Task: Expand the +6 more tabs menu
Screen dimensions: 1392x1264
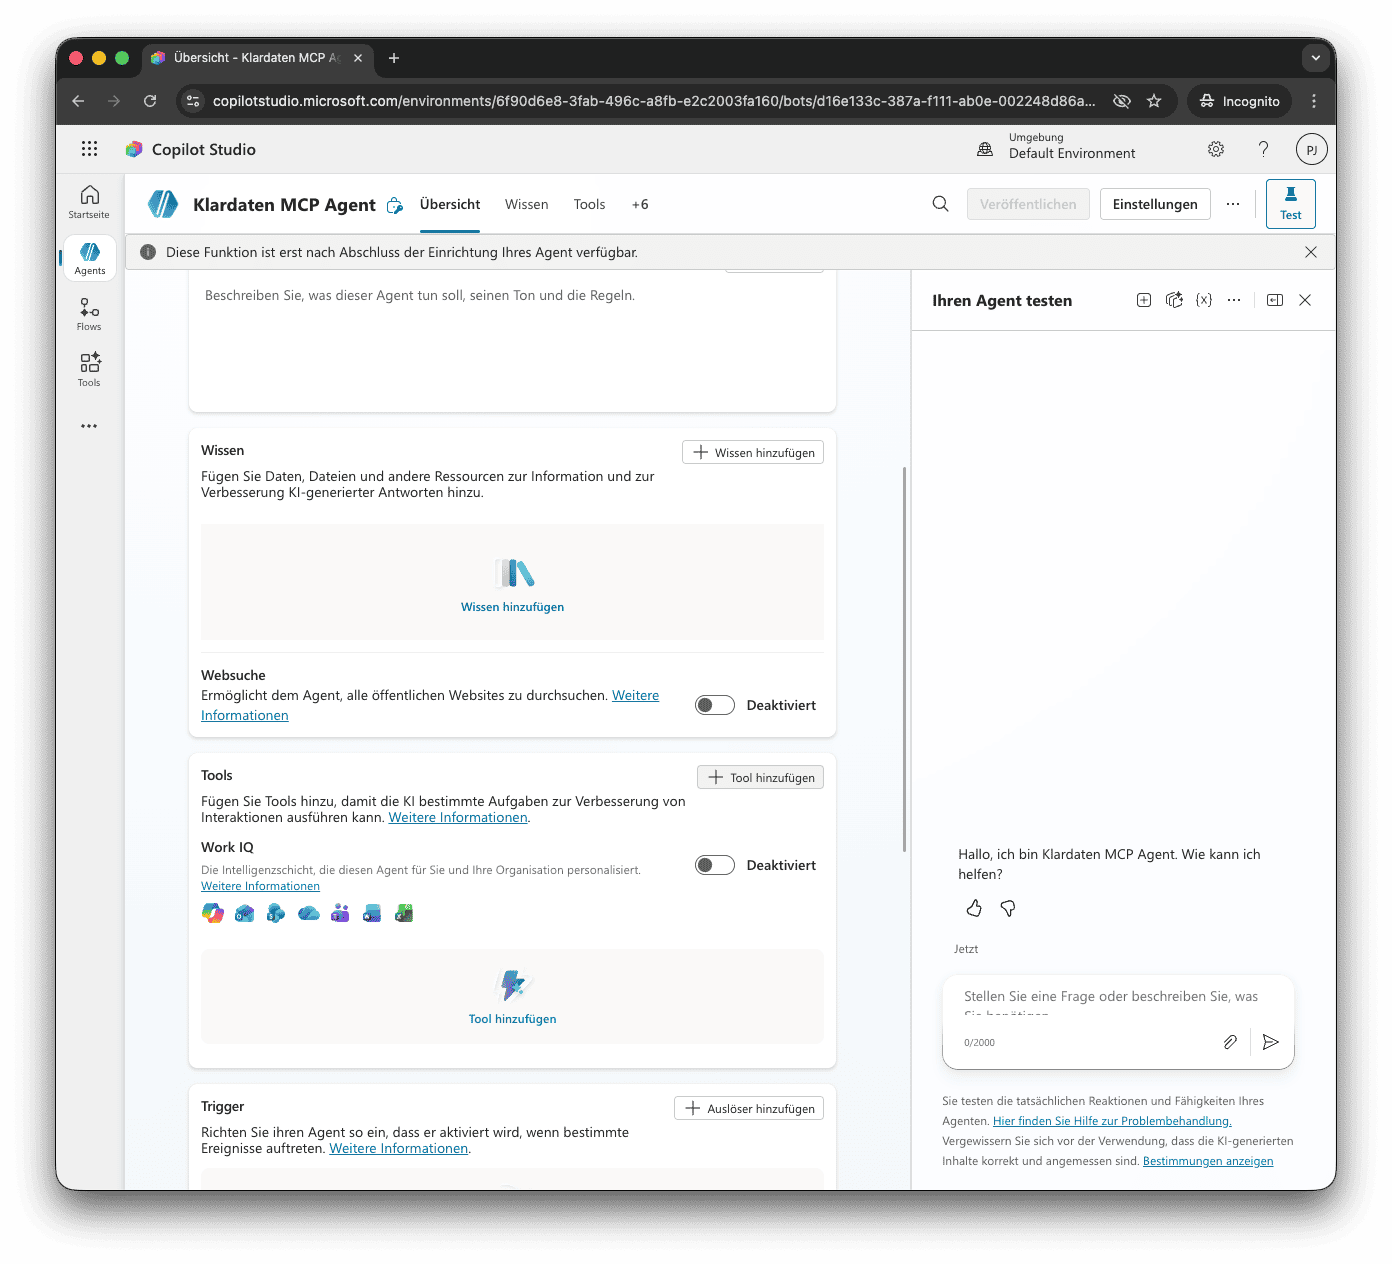Action: pos(640,204)
